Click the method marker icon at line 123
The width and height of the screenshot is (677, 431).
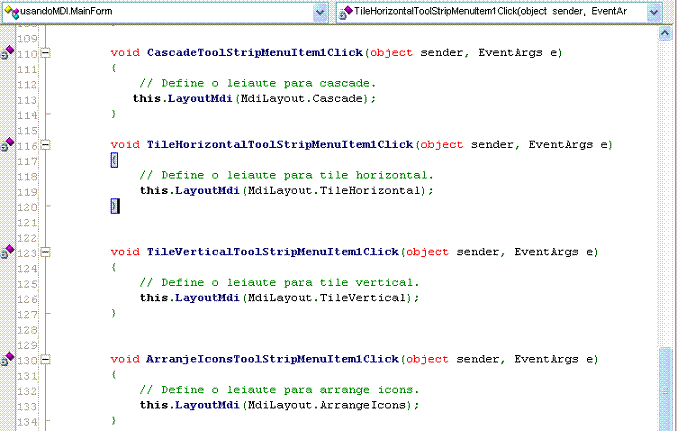click(7, 252)
